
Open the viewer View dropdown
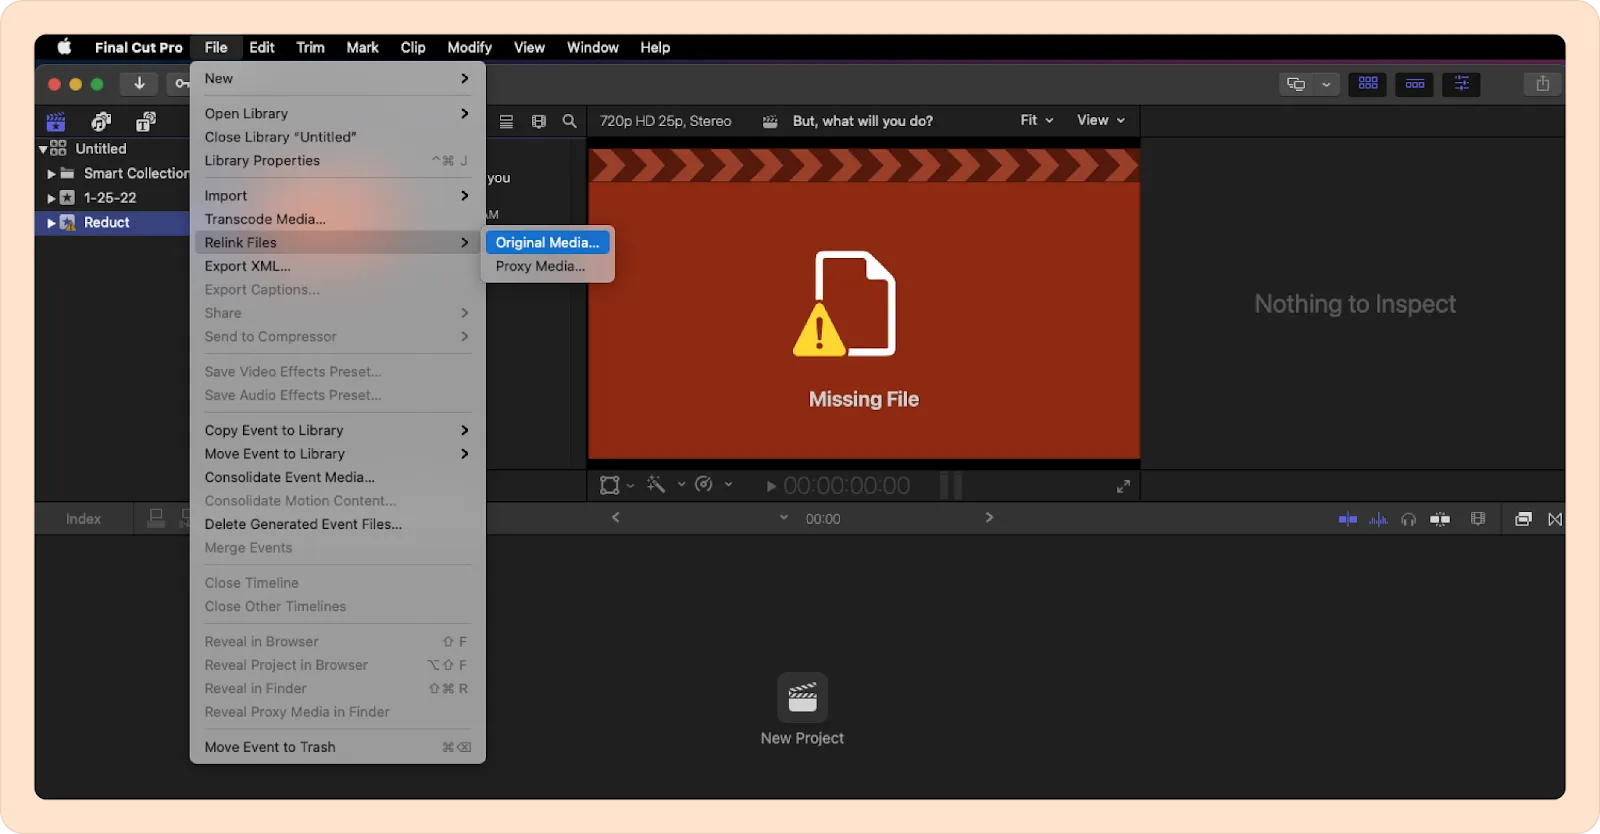1101,120
